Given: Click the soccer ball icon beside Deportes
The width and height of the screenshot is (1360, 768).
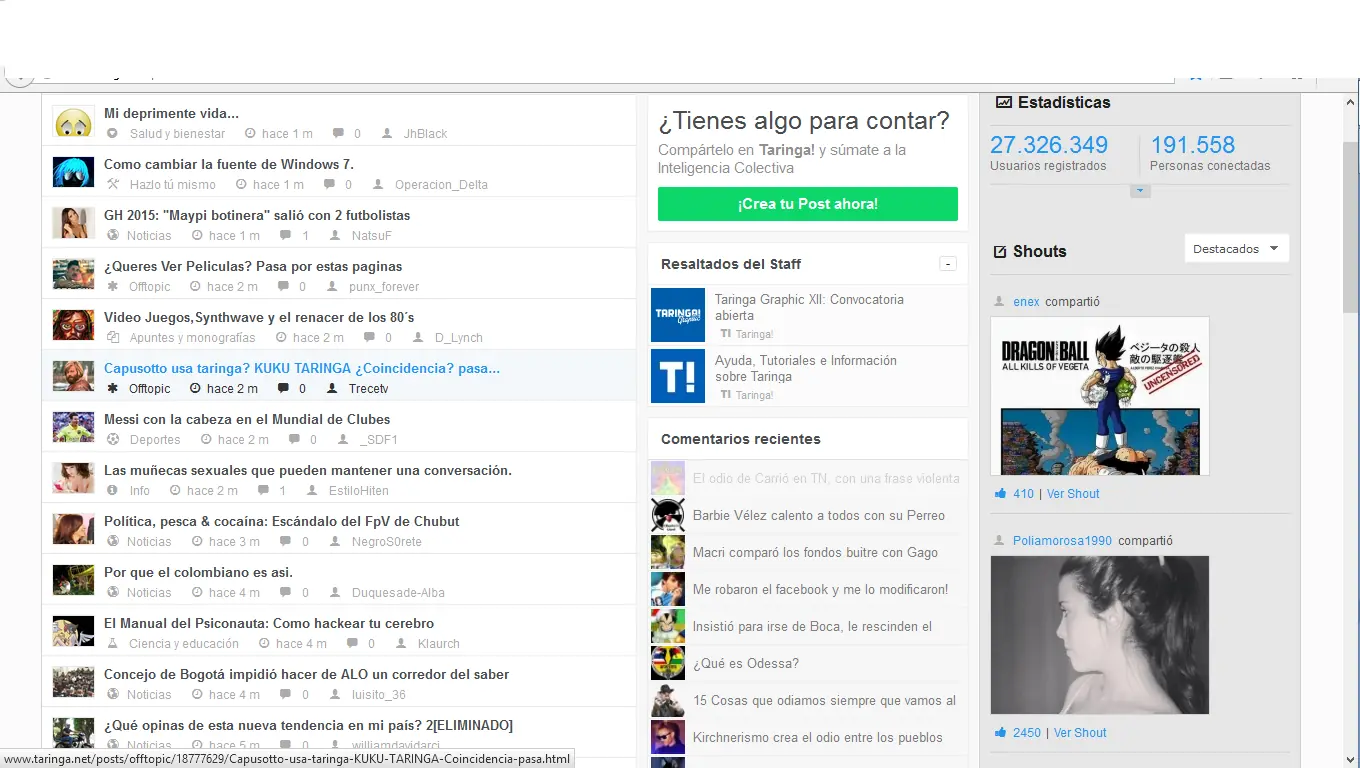Looking at the screenshot, I should tap(112, 439).
